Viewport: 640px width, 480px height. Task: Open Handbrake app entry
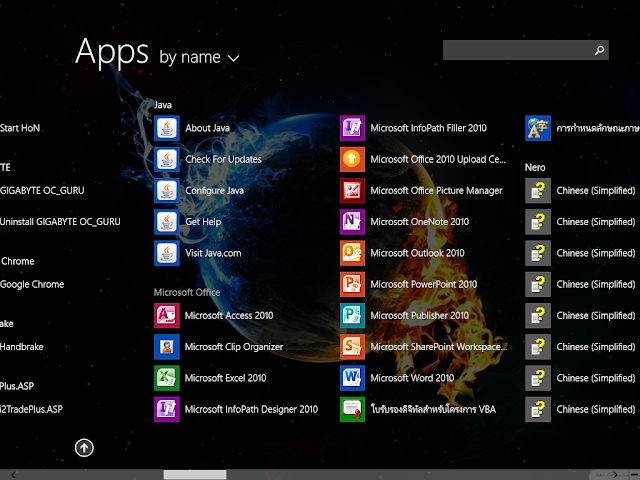tap(22, 347)
